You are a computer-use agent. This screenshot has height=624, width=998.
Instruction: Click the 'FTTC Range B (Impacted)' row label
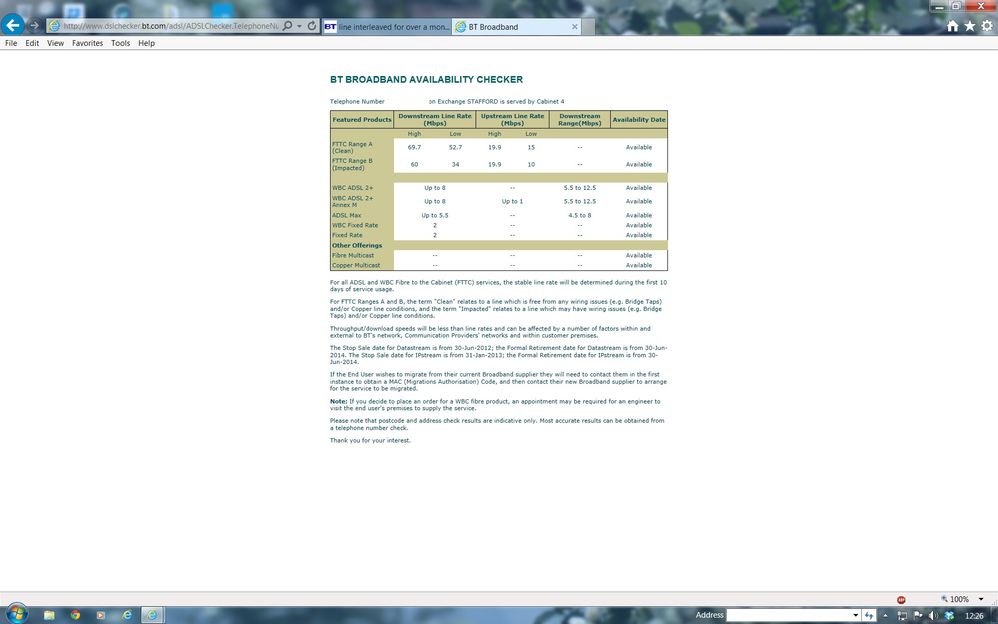[x=353, y=164]
